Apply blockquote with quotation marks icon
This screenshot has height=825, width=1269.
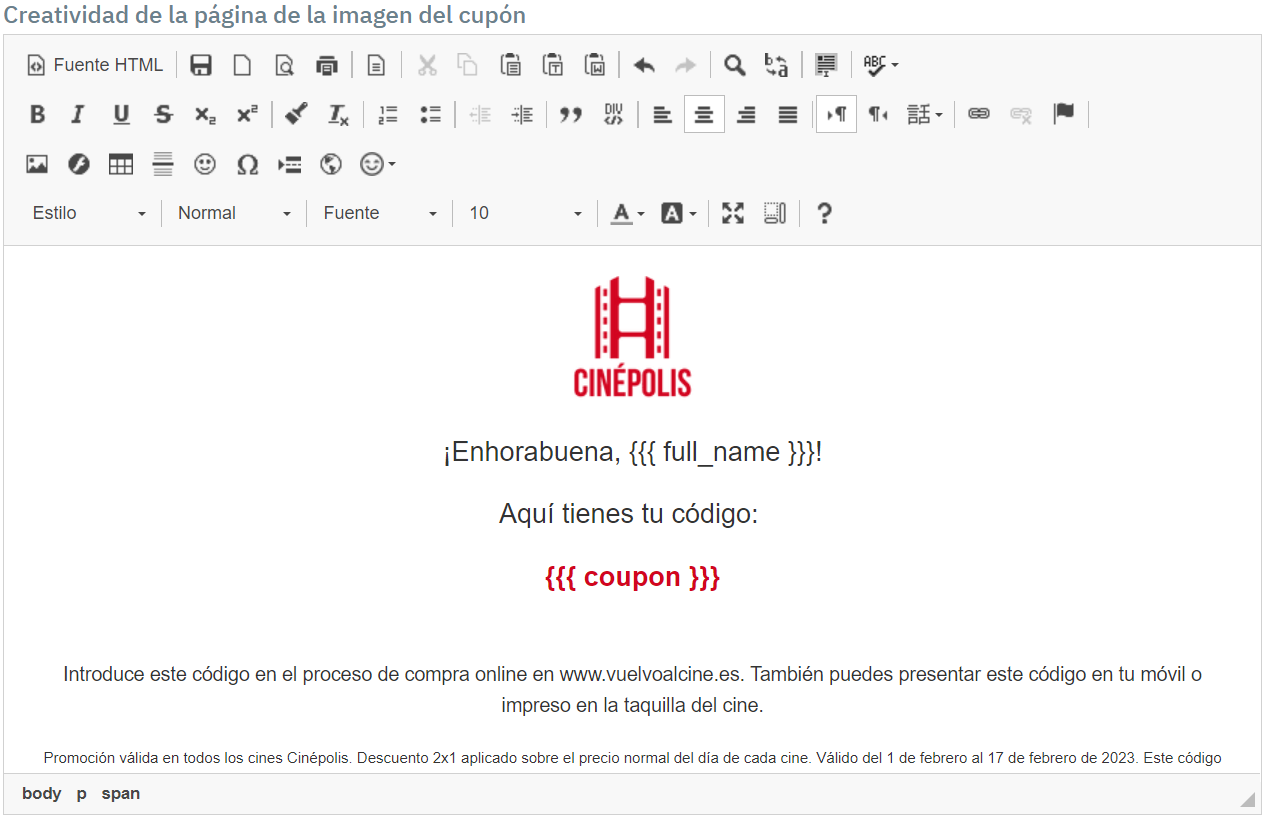pyautogui.click(x=571, y=114)
